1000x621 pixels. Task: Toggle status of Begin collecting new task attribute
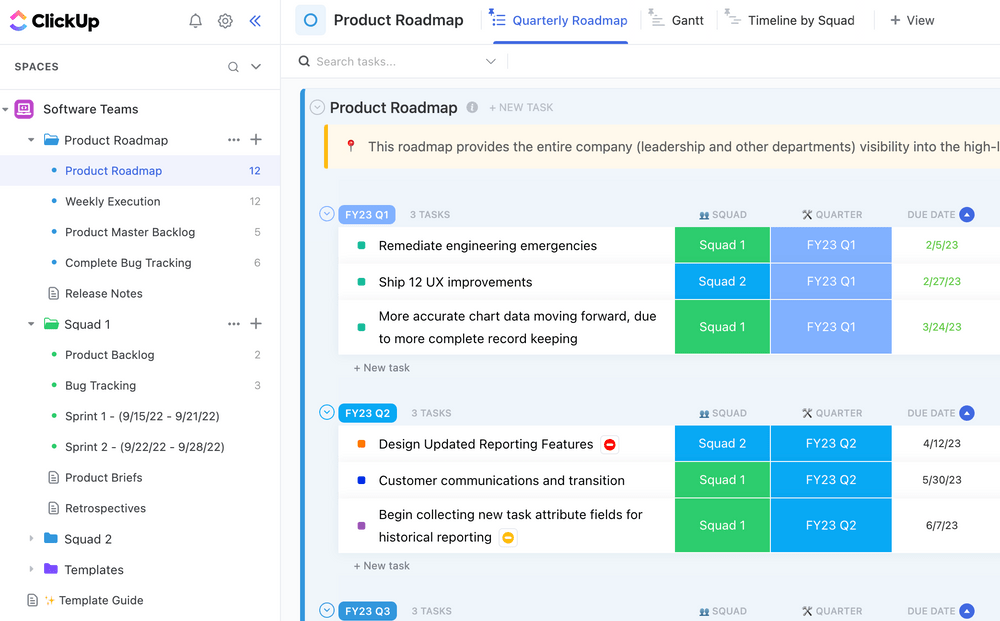pos(362,526)
